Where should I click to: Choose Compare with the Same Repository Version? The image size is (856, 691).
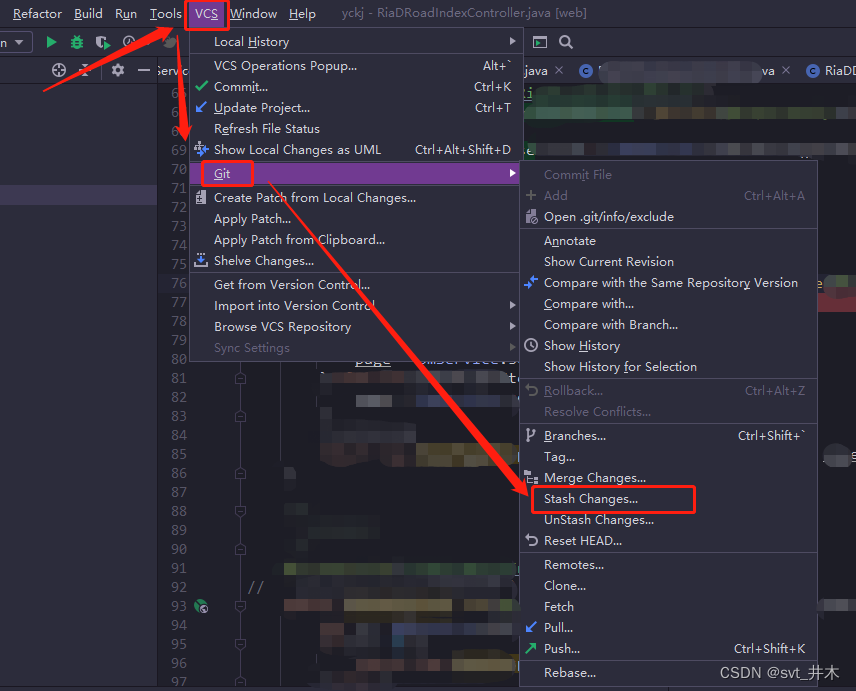pyautogui.click(x=668, y=283)
